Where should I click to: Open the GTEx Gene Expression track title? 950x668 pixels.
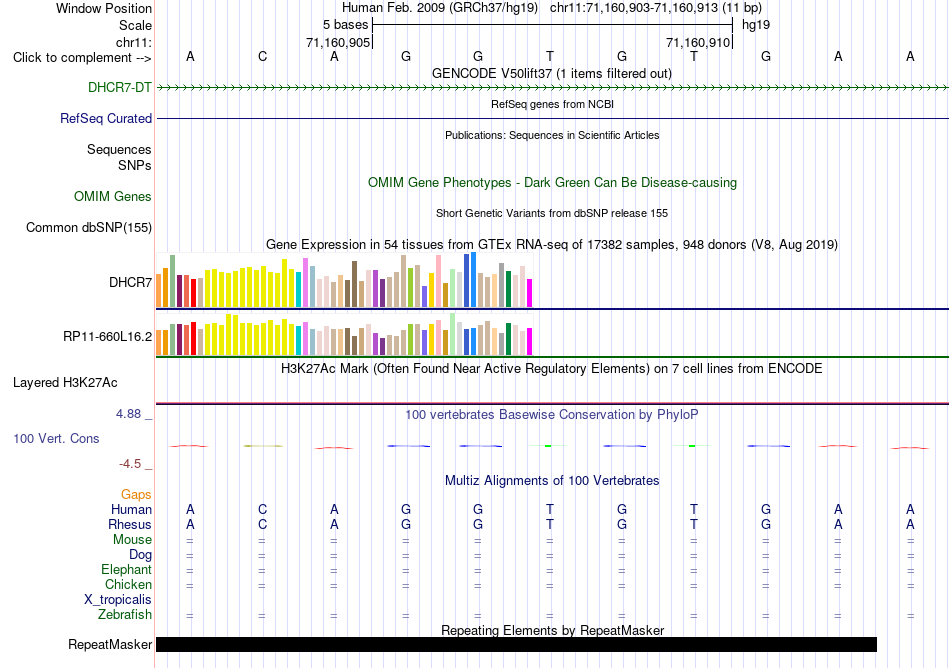(552, 245)
